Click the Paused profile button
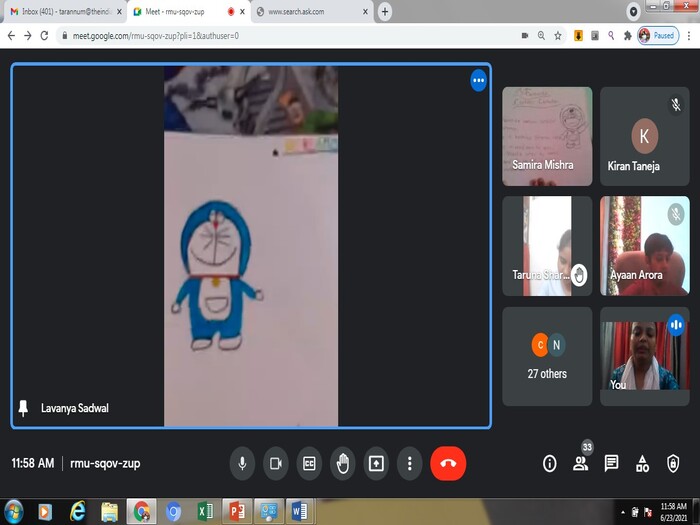The width and height of the screenshot is (700, 525). [658, 36]
